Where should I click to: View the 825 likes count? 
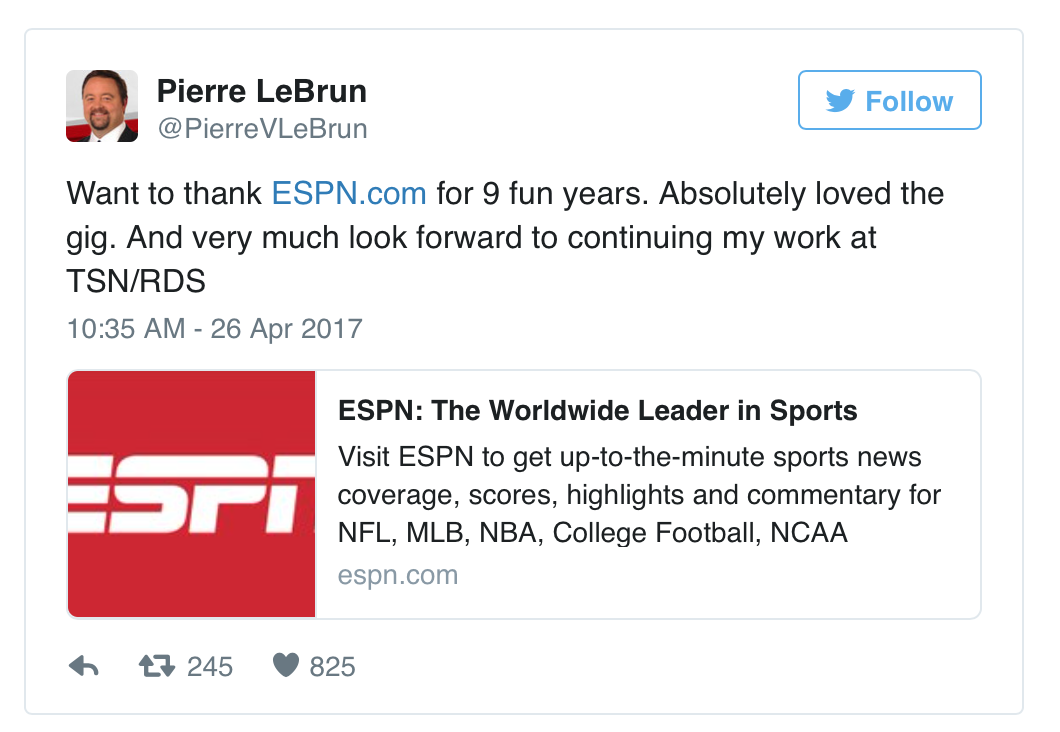point(333,667)
